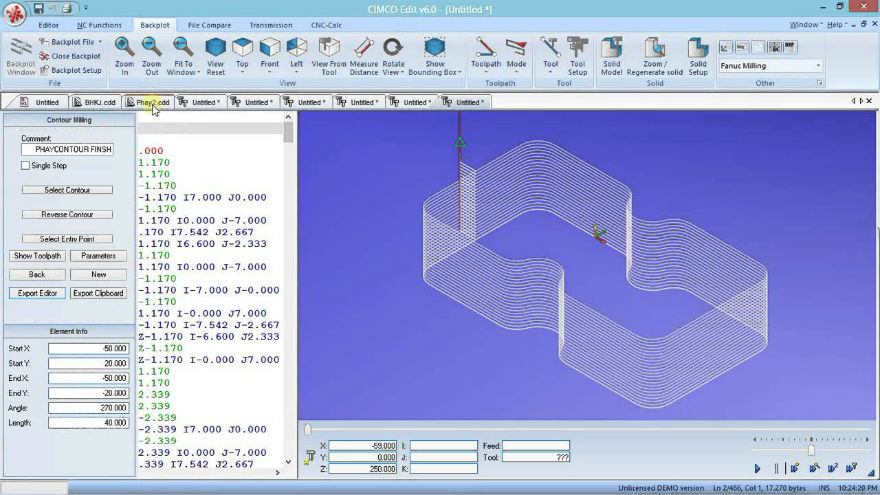Image resolution: width=880 pixels, height=495 pixels.
Task: Switch to the File Compare ribbon tab
Action: pyautogui.click(x=209, y=25)
